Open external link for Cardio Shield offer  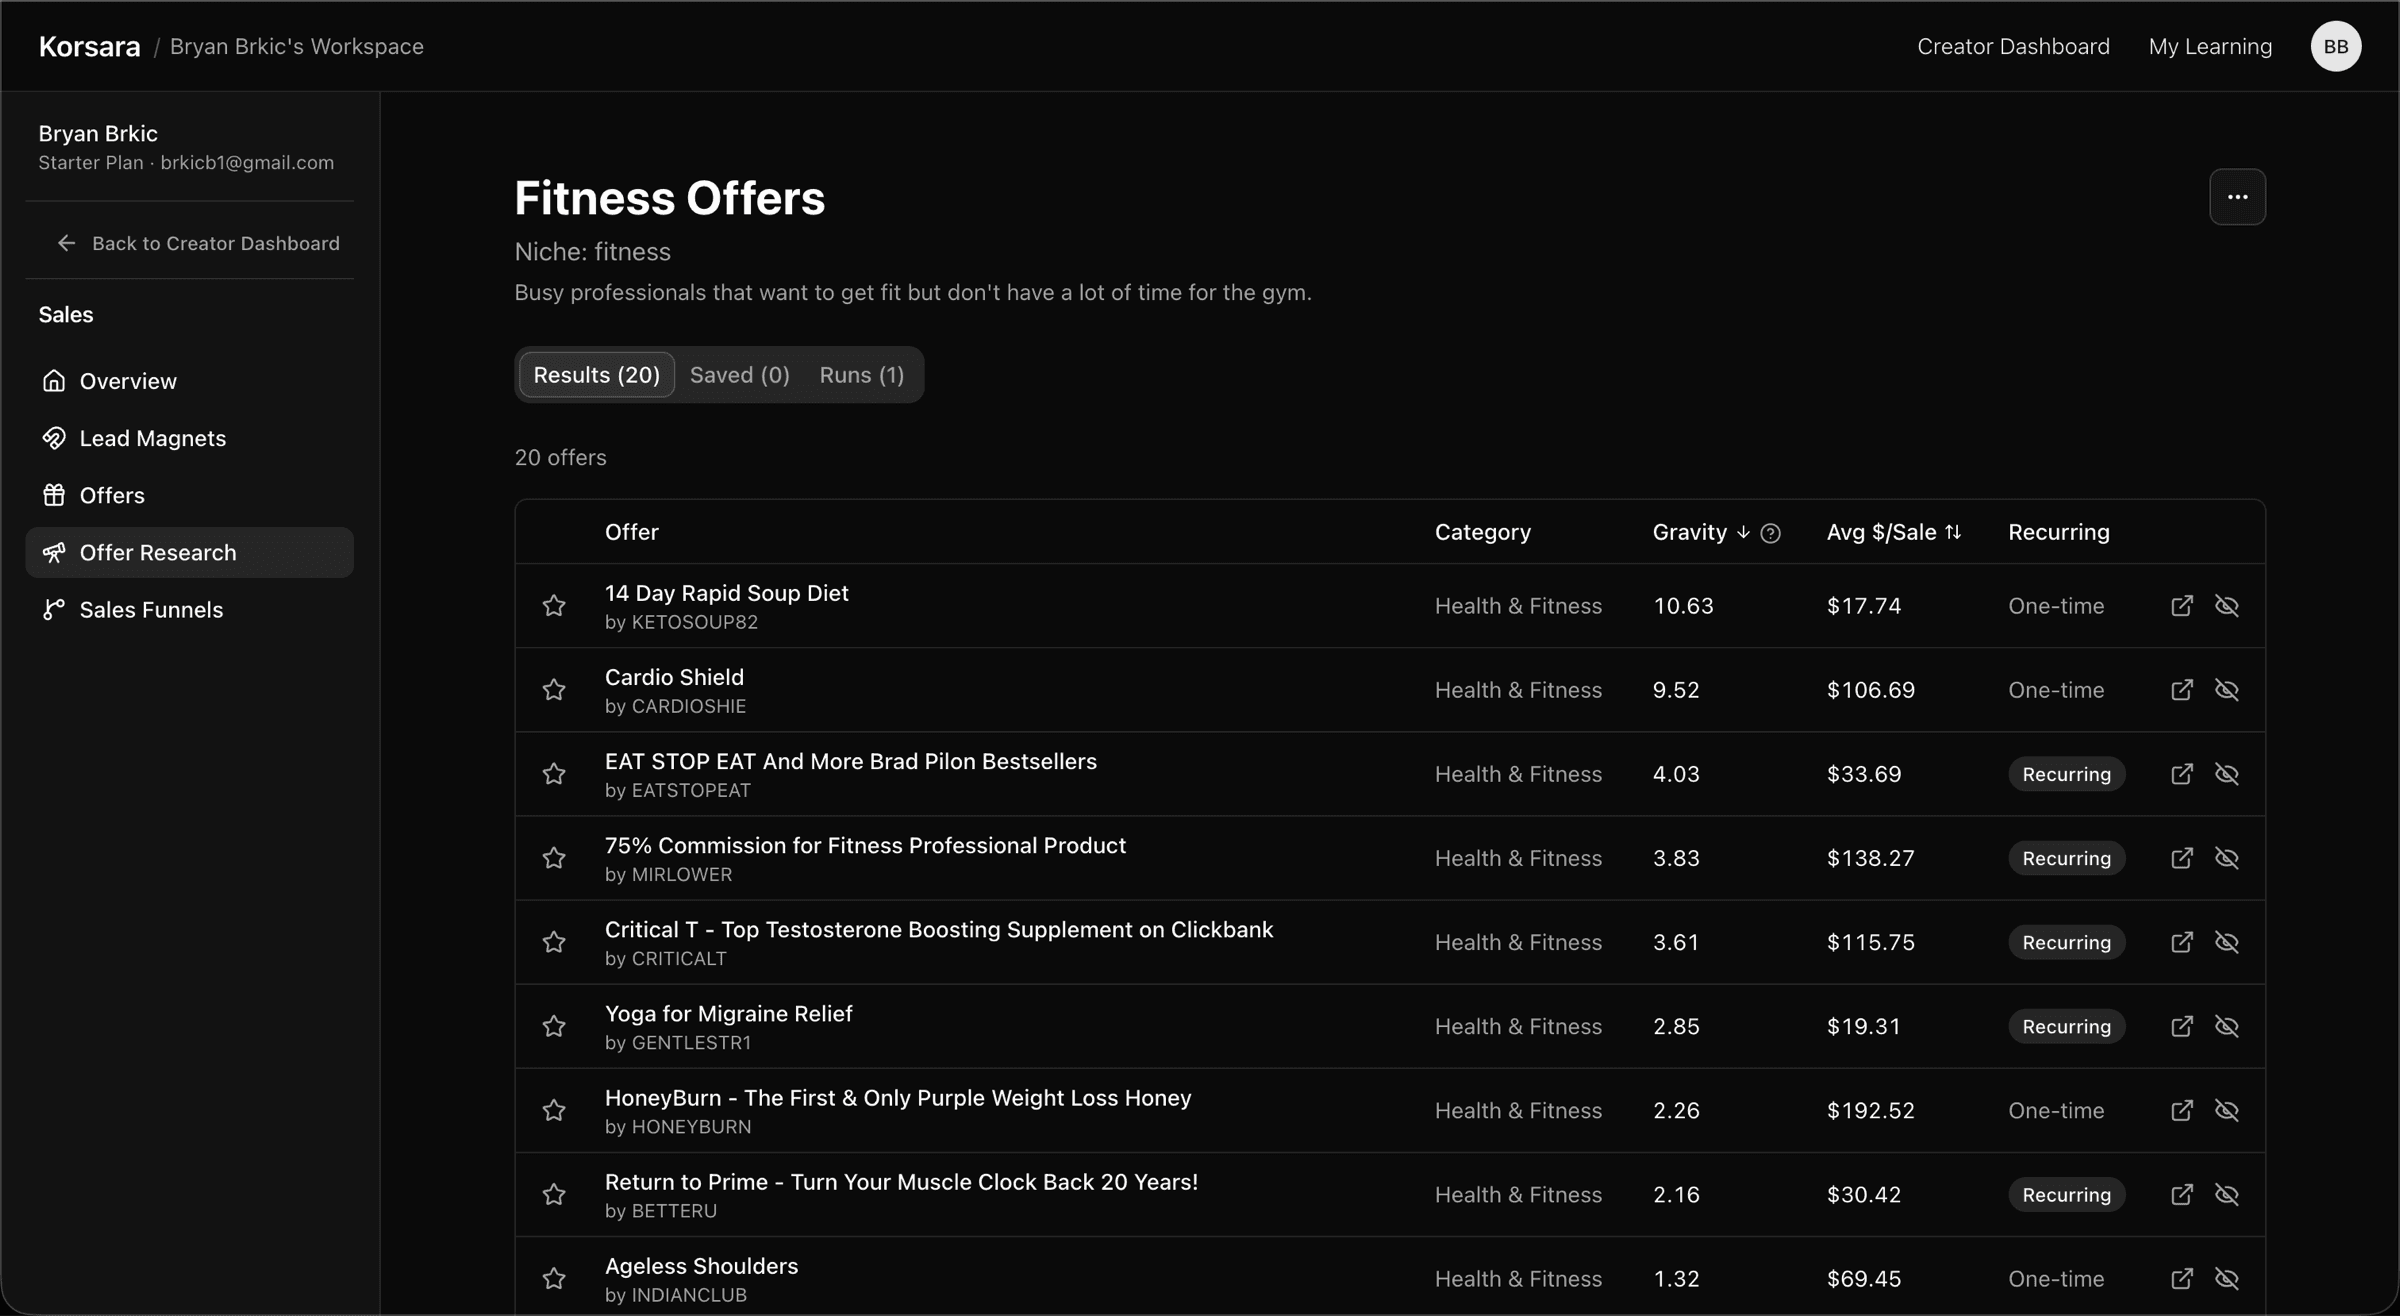pyautogui.click(x=2181, y=690)
